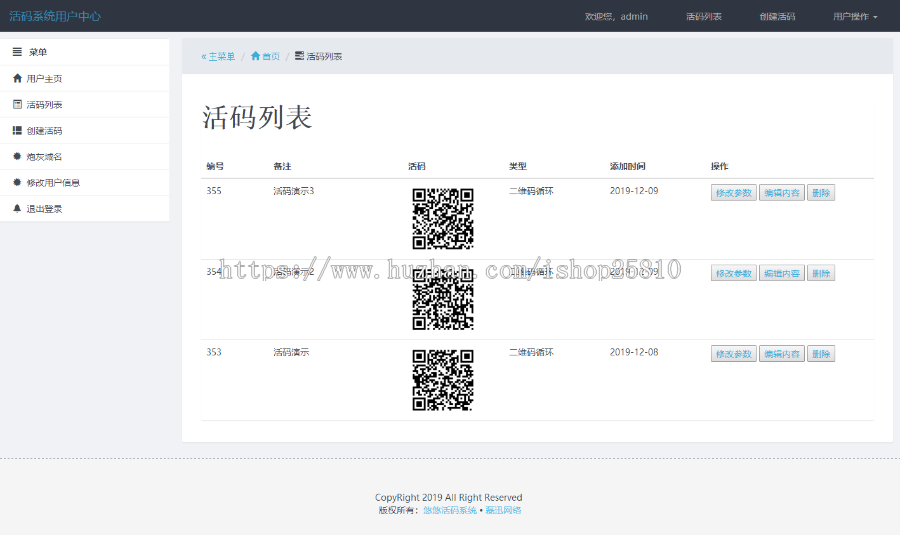Click 二维码循环 type in row 353
The height and width of the screenshot is (535, 900).
pyautogui.click(x=531, y=352)
